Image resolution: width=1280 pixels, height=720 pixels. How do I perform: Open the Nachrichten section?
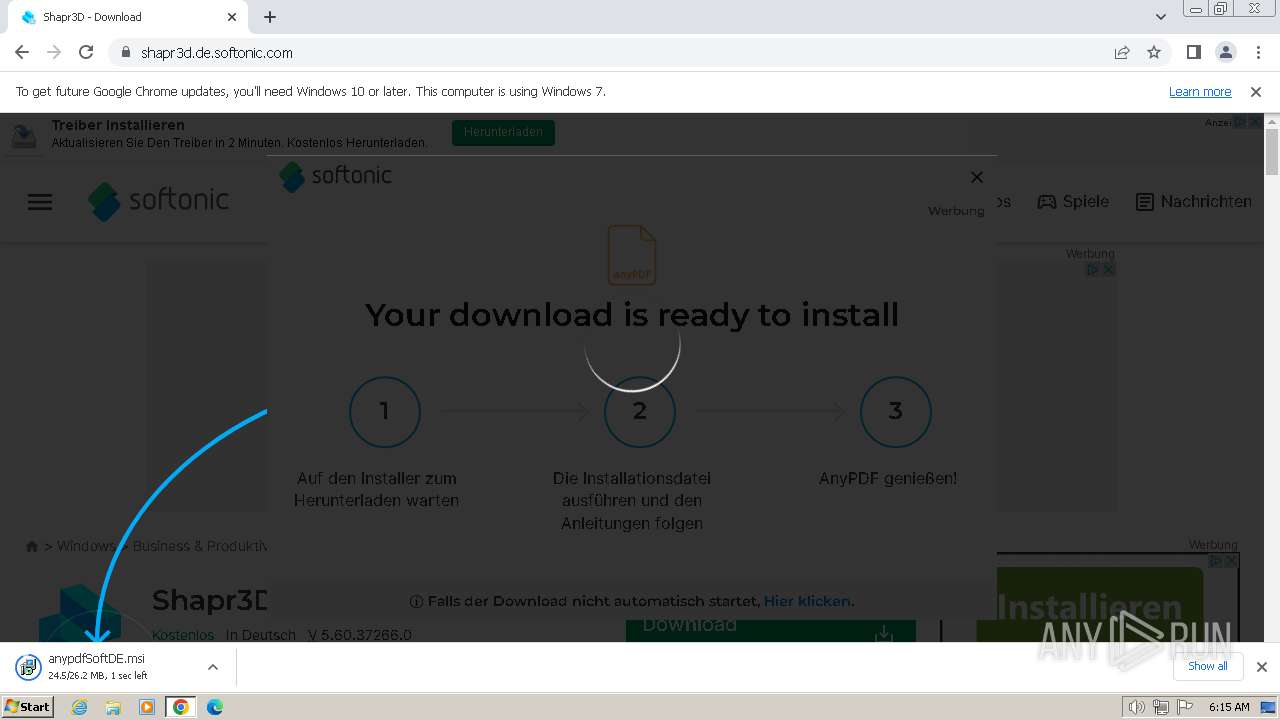[1194, 201]
